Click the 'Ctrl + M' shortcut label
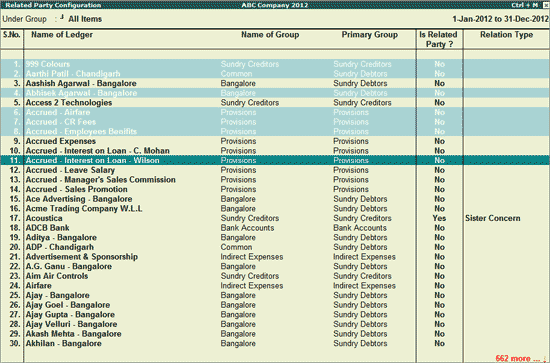The height and width of the screenshot is (363, 550). point(524,5)
